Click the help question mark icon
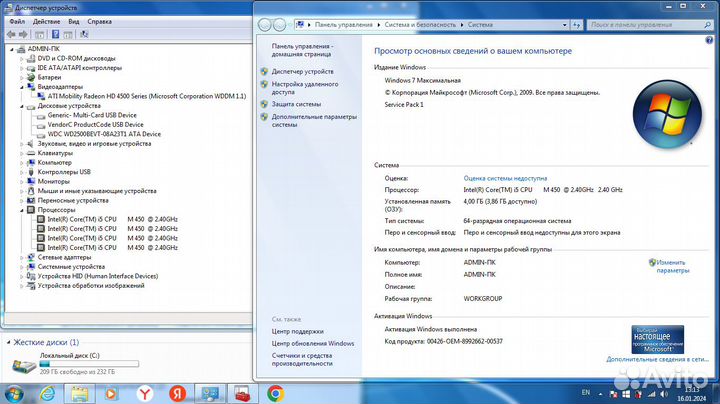 (x=709, y=40)
